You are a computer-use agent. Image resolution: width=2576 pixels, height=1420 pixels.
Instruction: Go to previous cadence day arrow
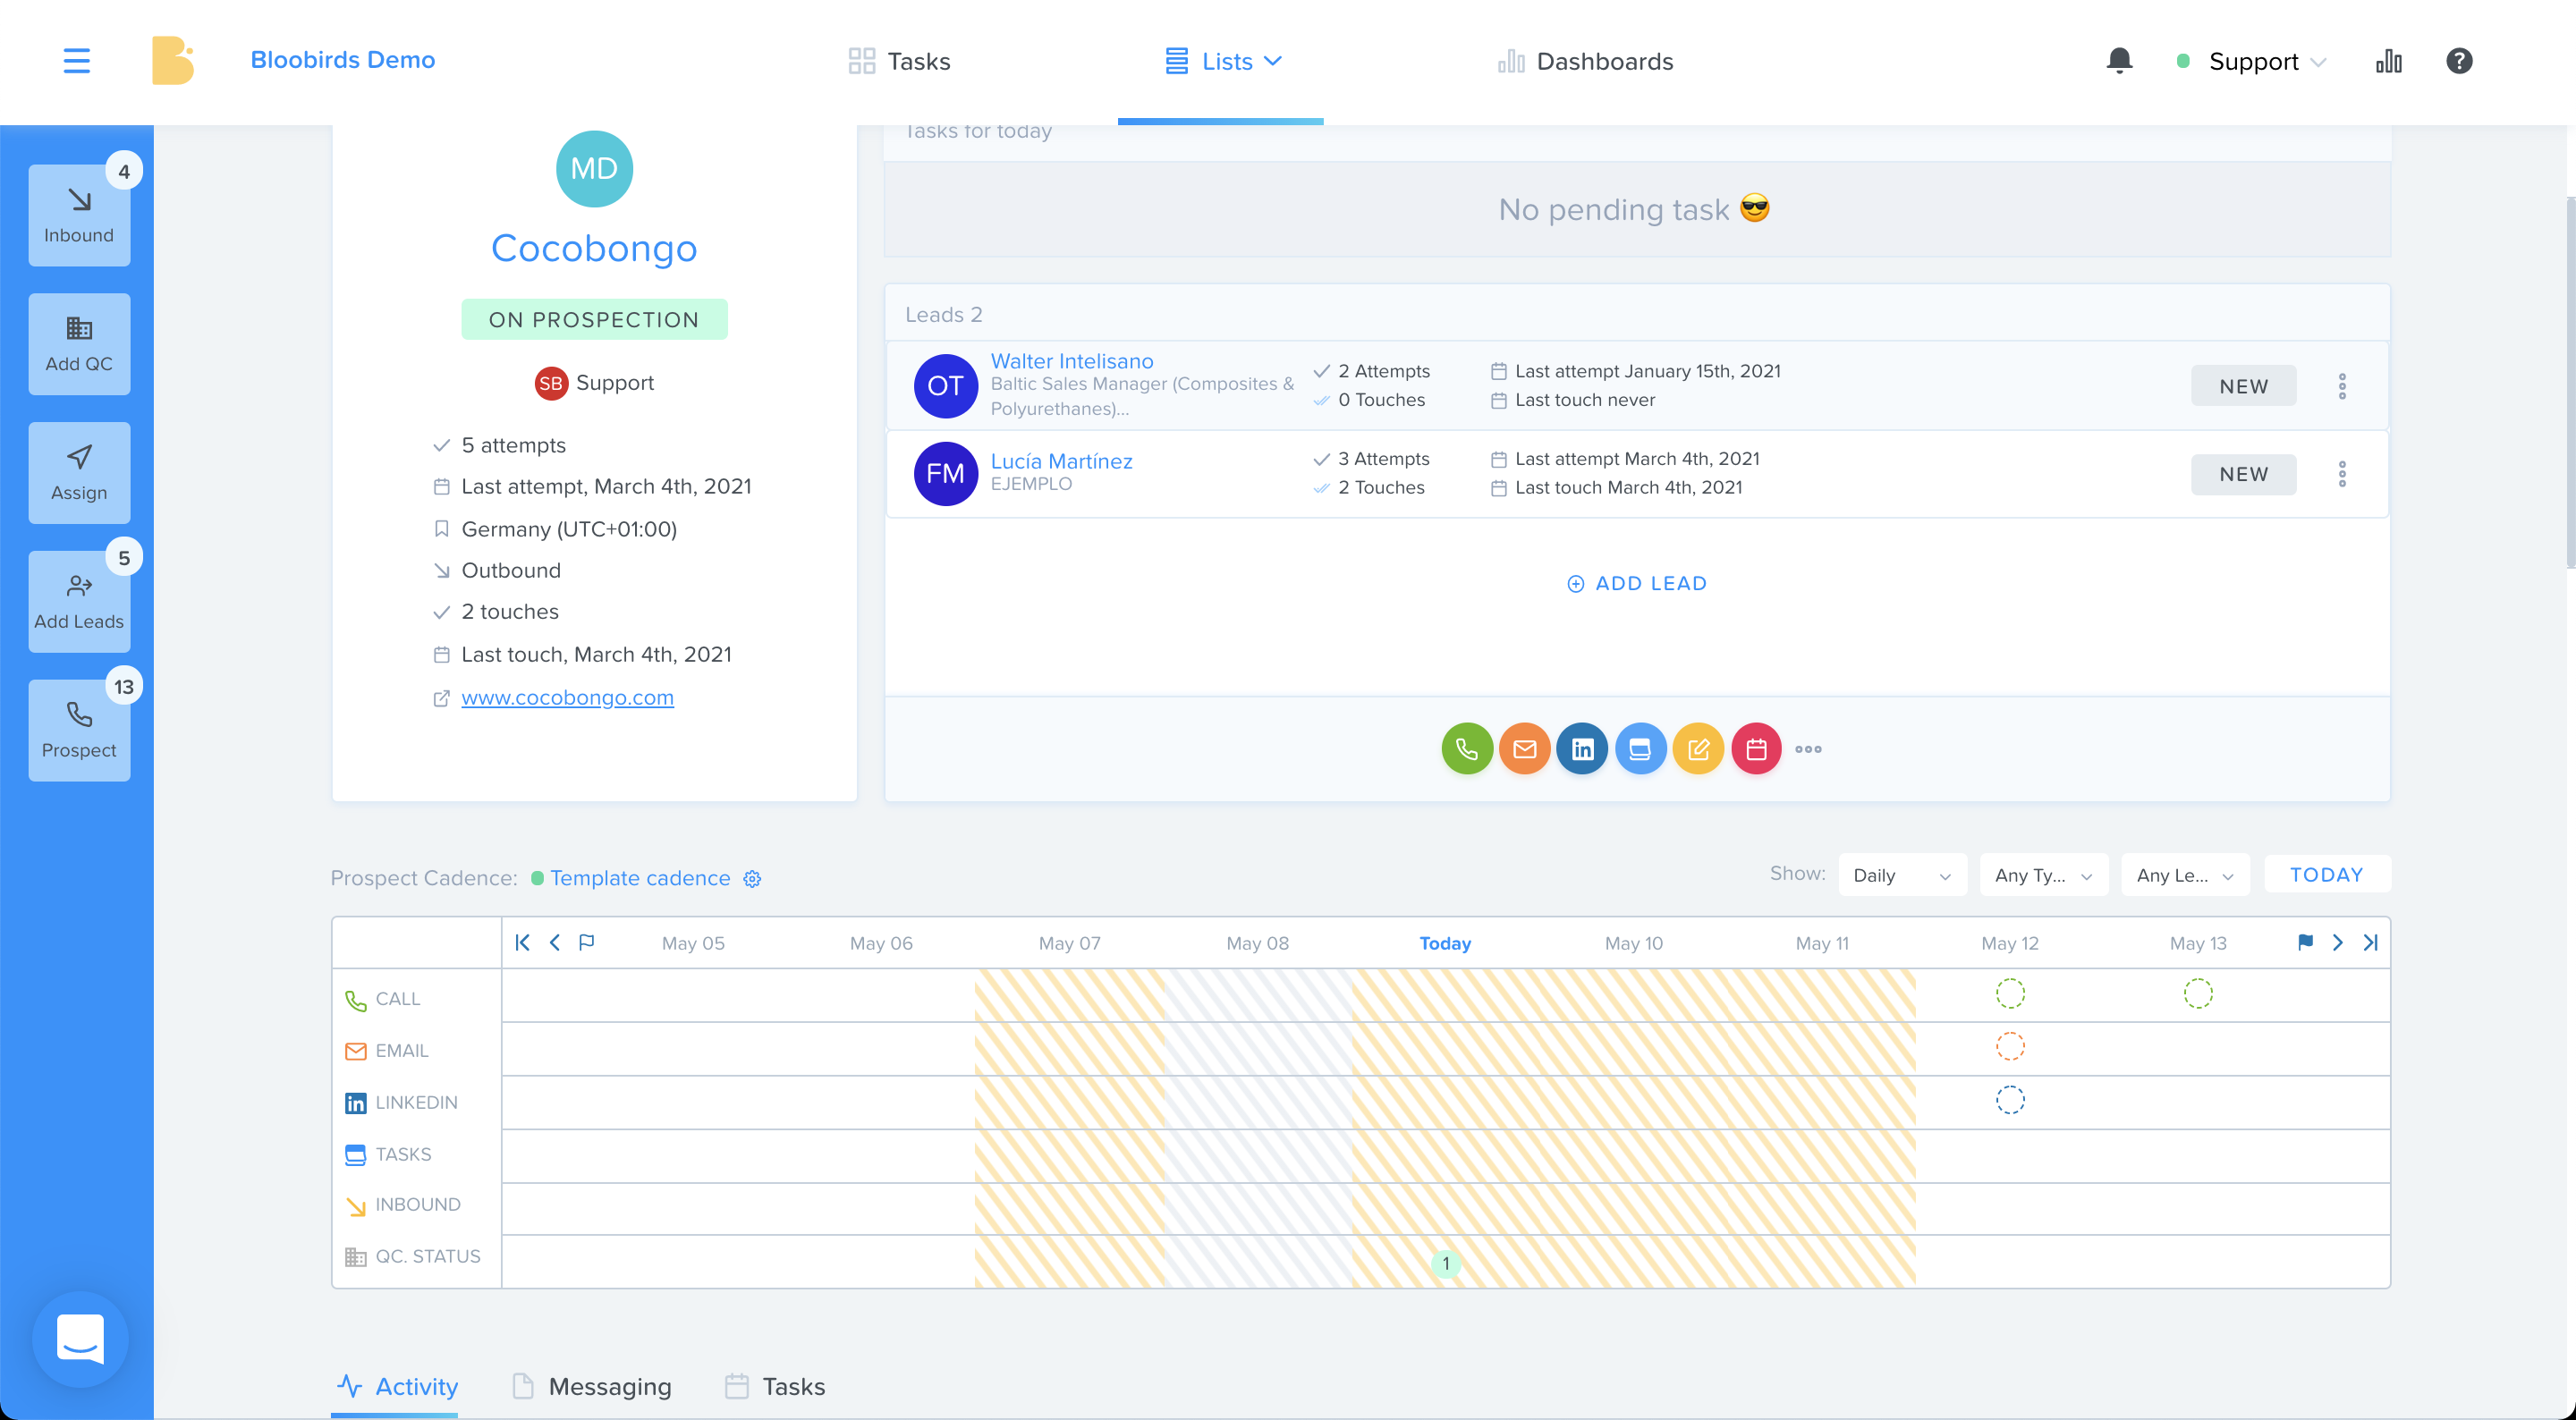tap(555, 942)
